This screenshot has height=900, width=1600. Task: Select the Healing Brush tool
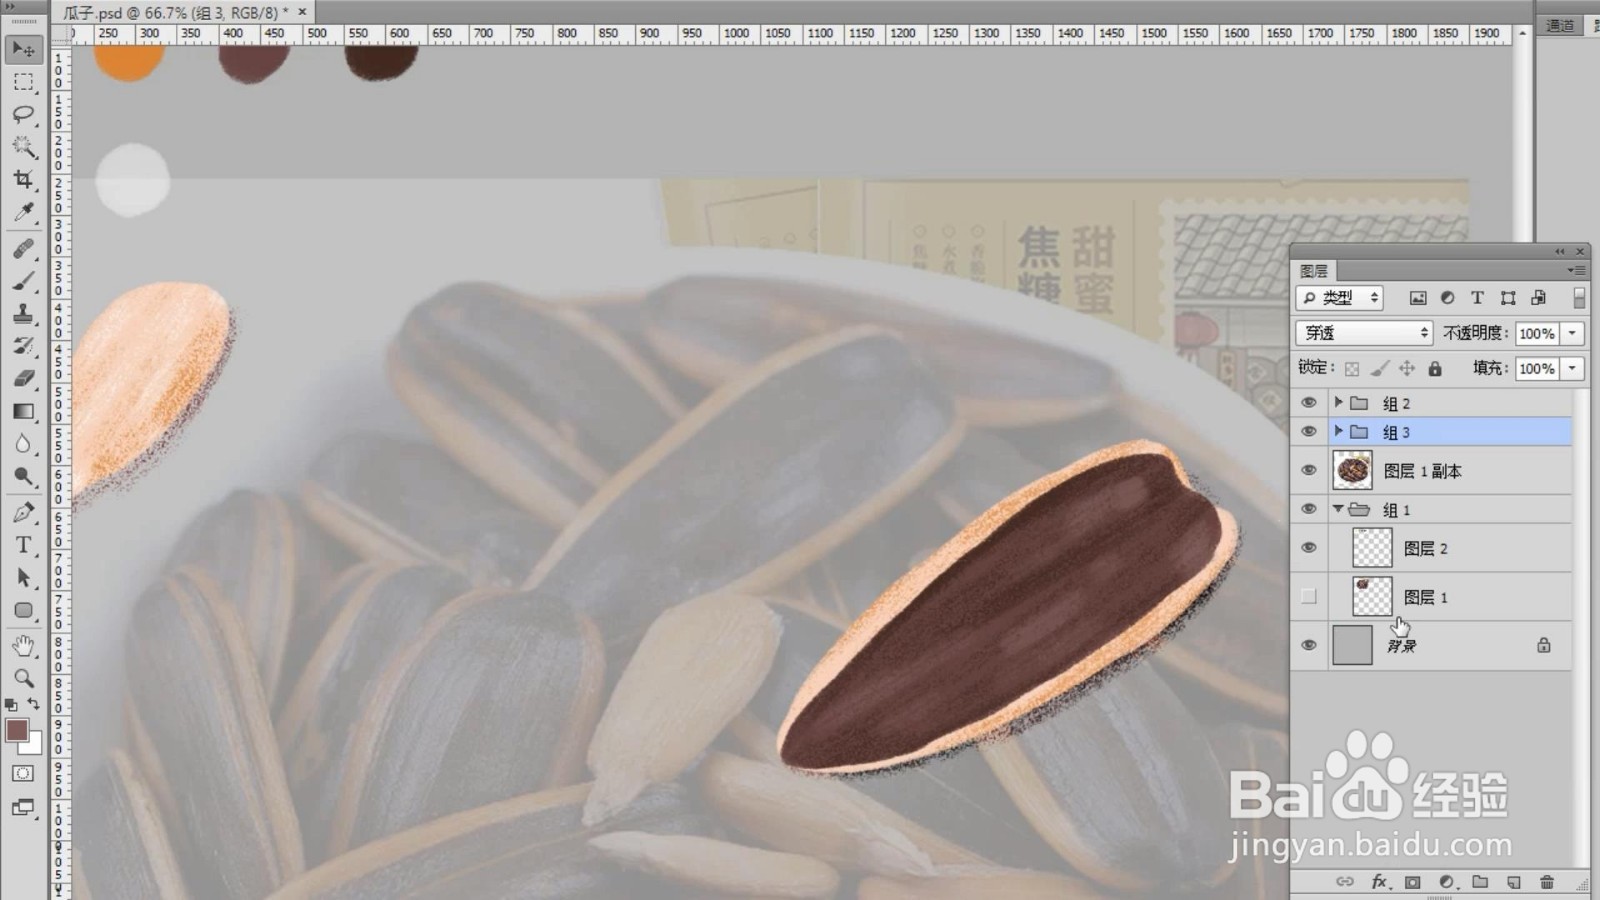(23, 249)
